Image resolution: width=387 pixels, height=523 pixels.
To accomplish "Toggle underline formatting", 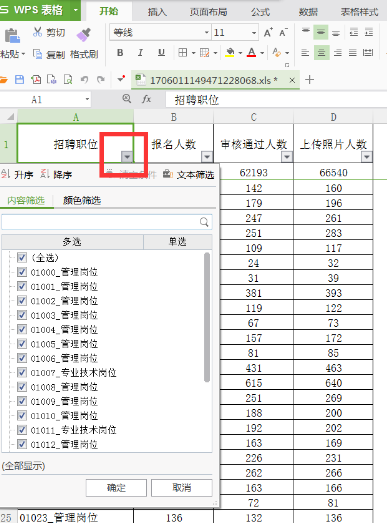I will (161, 53).
